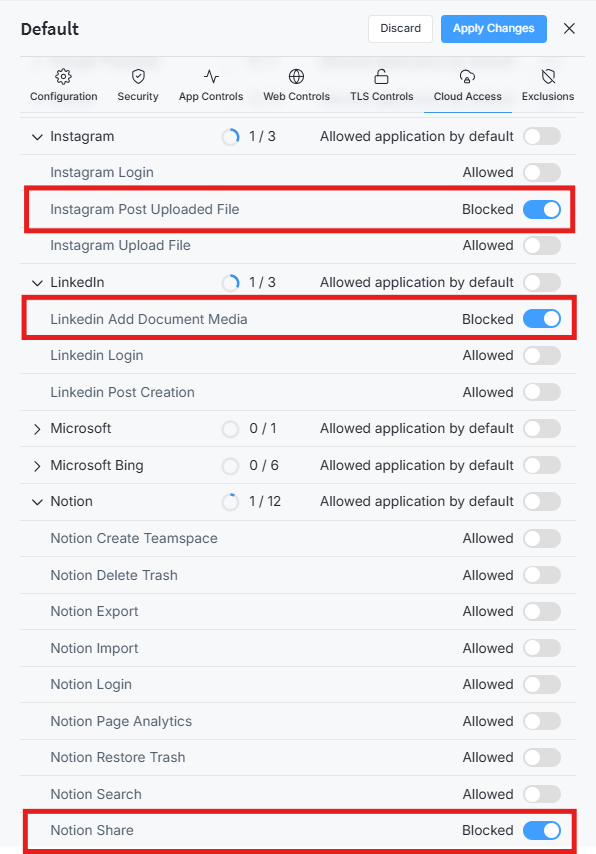Expand the Microsoft Bing application group
The image size is (596, 854).
[x=37, y=466]
